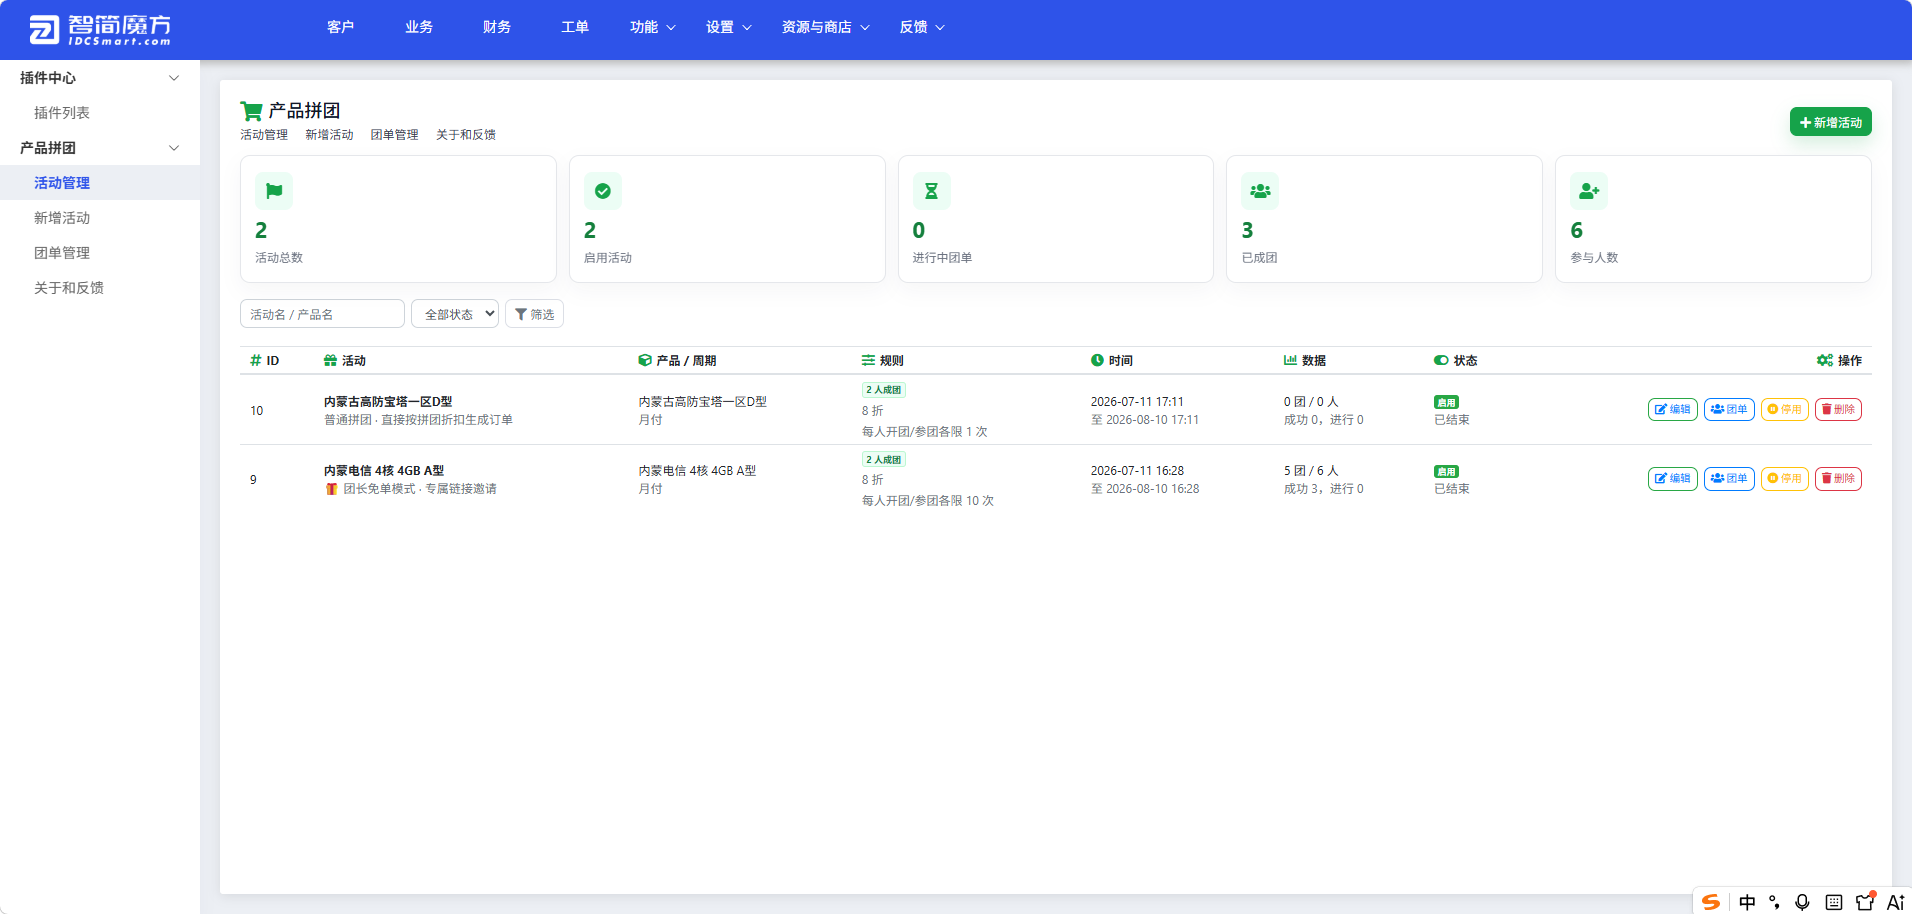Click the toggle icon in 状态 column header
Screen dimensions: 1912x914
1441,360
